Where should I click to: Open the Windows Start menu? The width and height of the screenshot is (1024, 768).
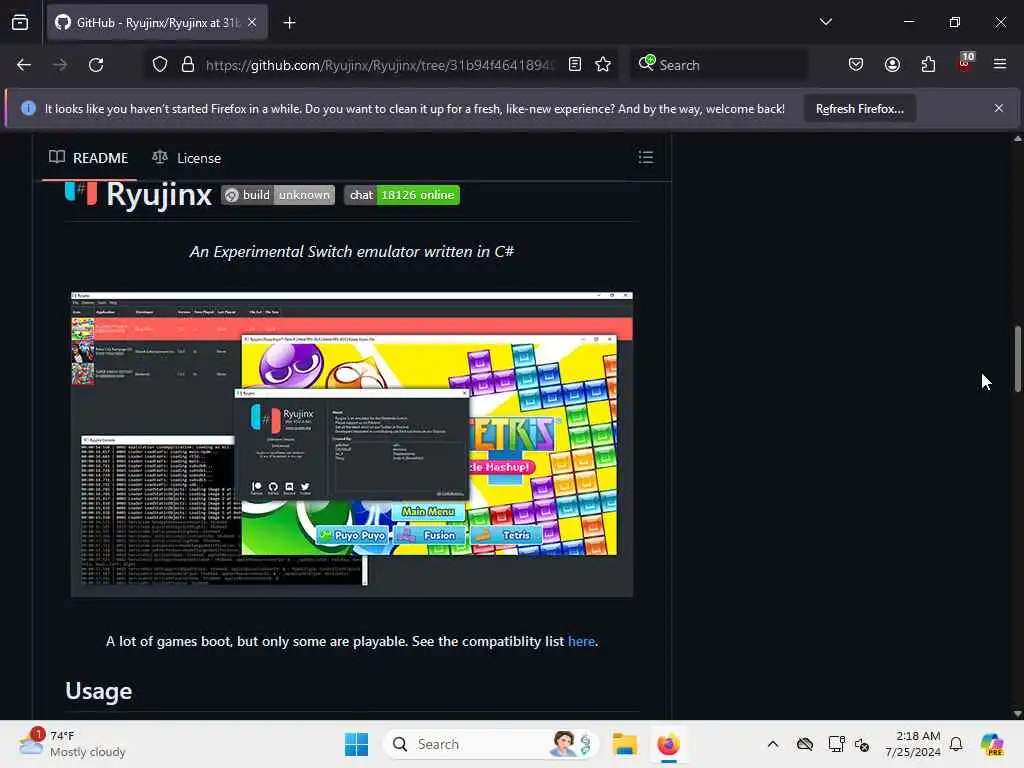pos(357,744)
